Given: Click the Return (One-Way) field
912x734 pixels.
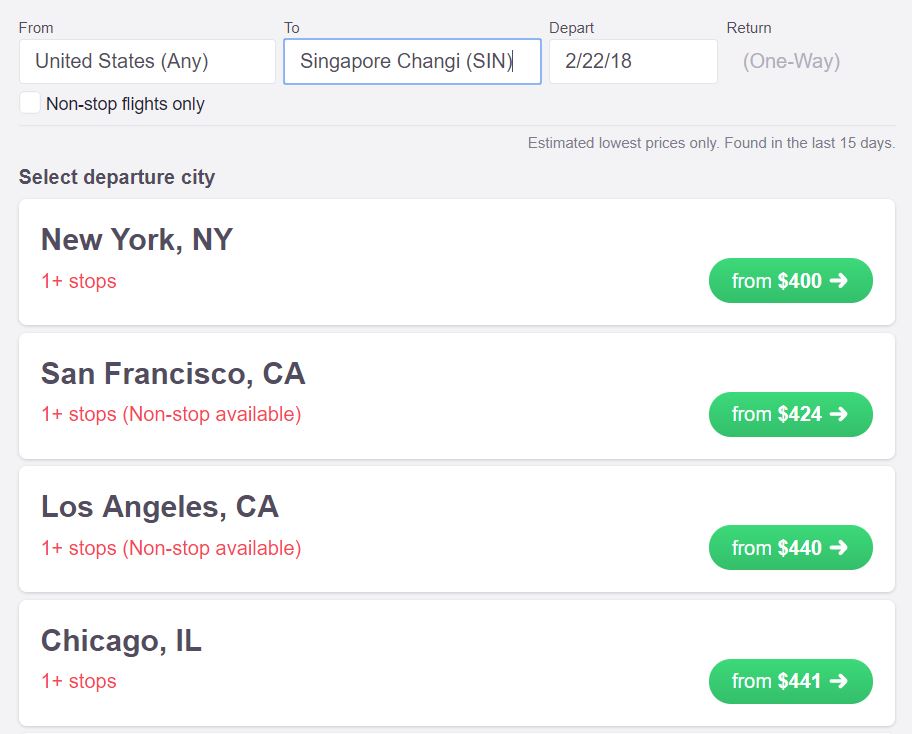Looking at the screenshot, I should (791, 61).
